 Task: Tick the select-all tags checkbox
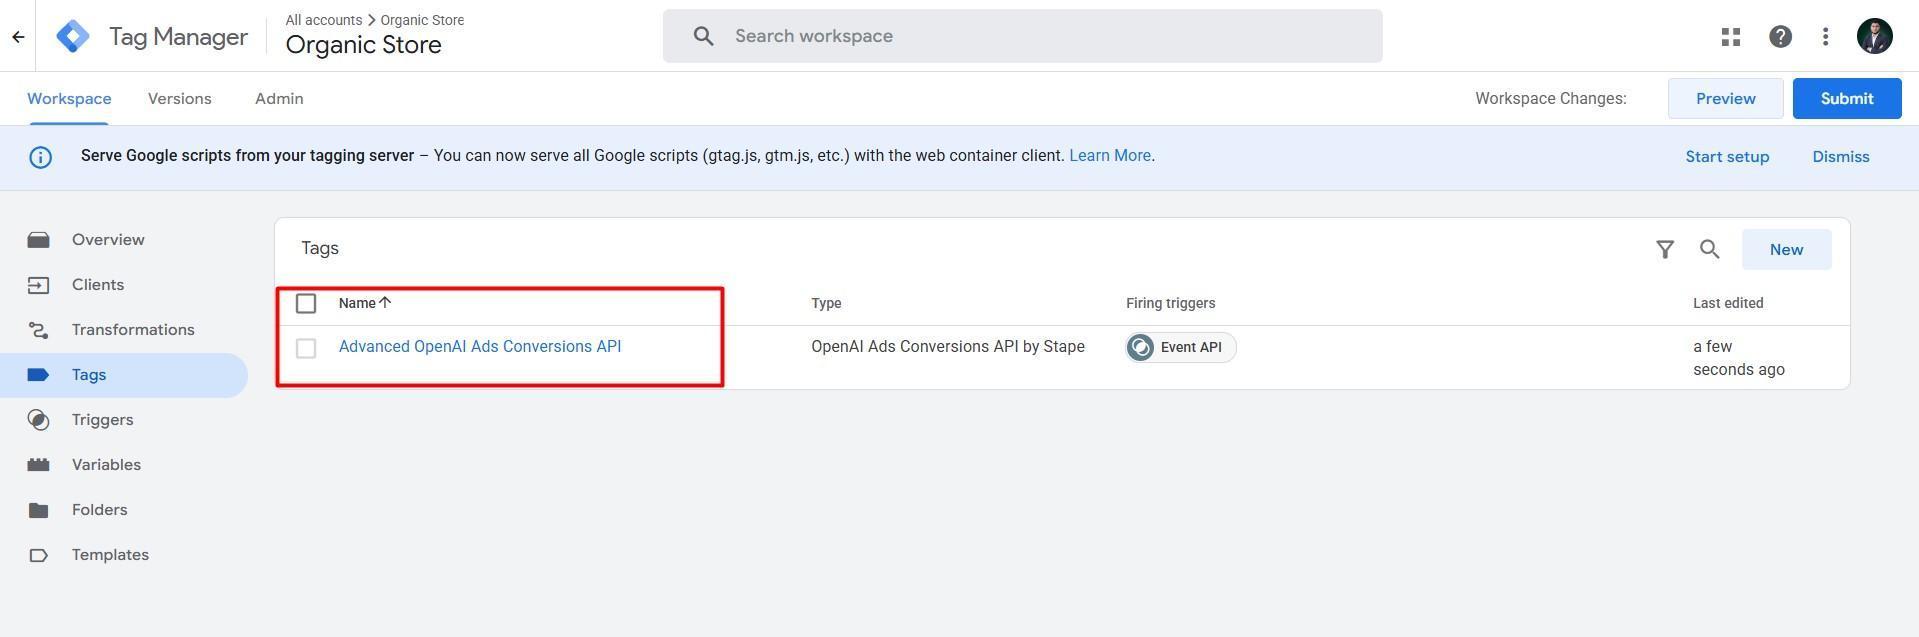coord(306,303)
